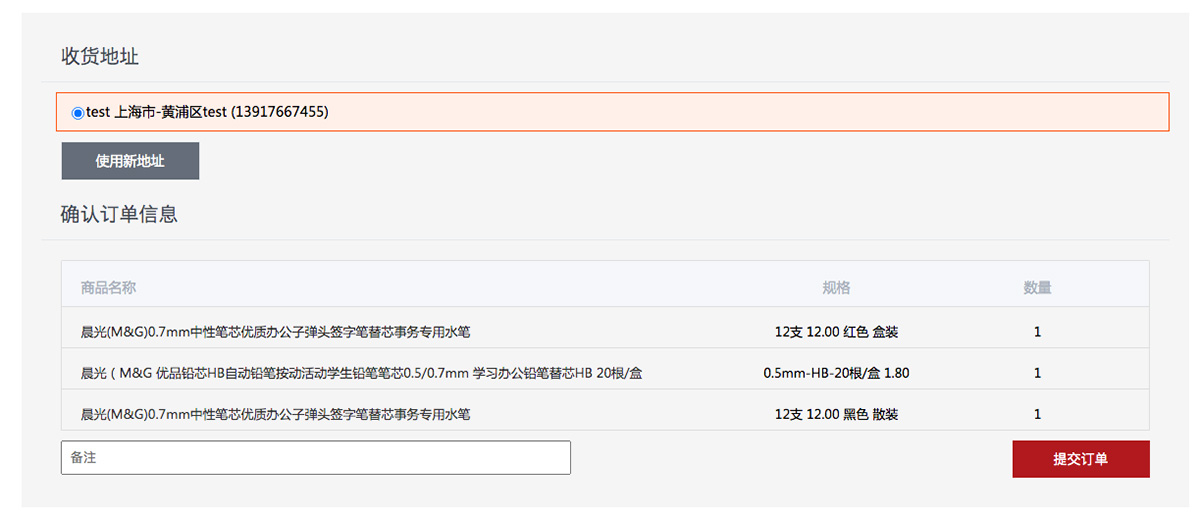Click the 12支 12.00 红色 盒装 spec
This screenshot has height=517, width=1200.
(x=836, y=332)
